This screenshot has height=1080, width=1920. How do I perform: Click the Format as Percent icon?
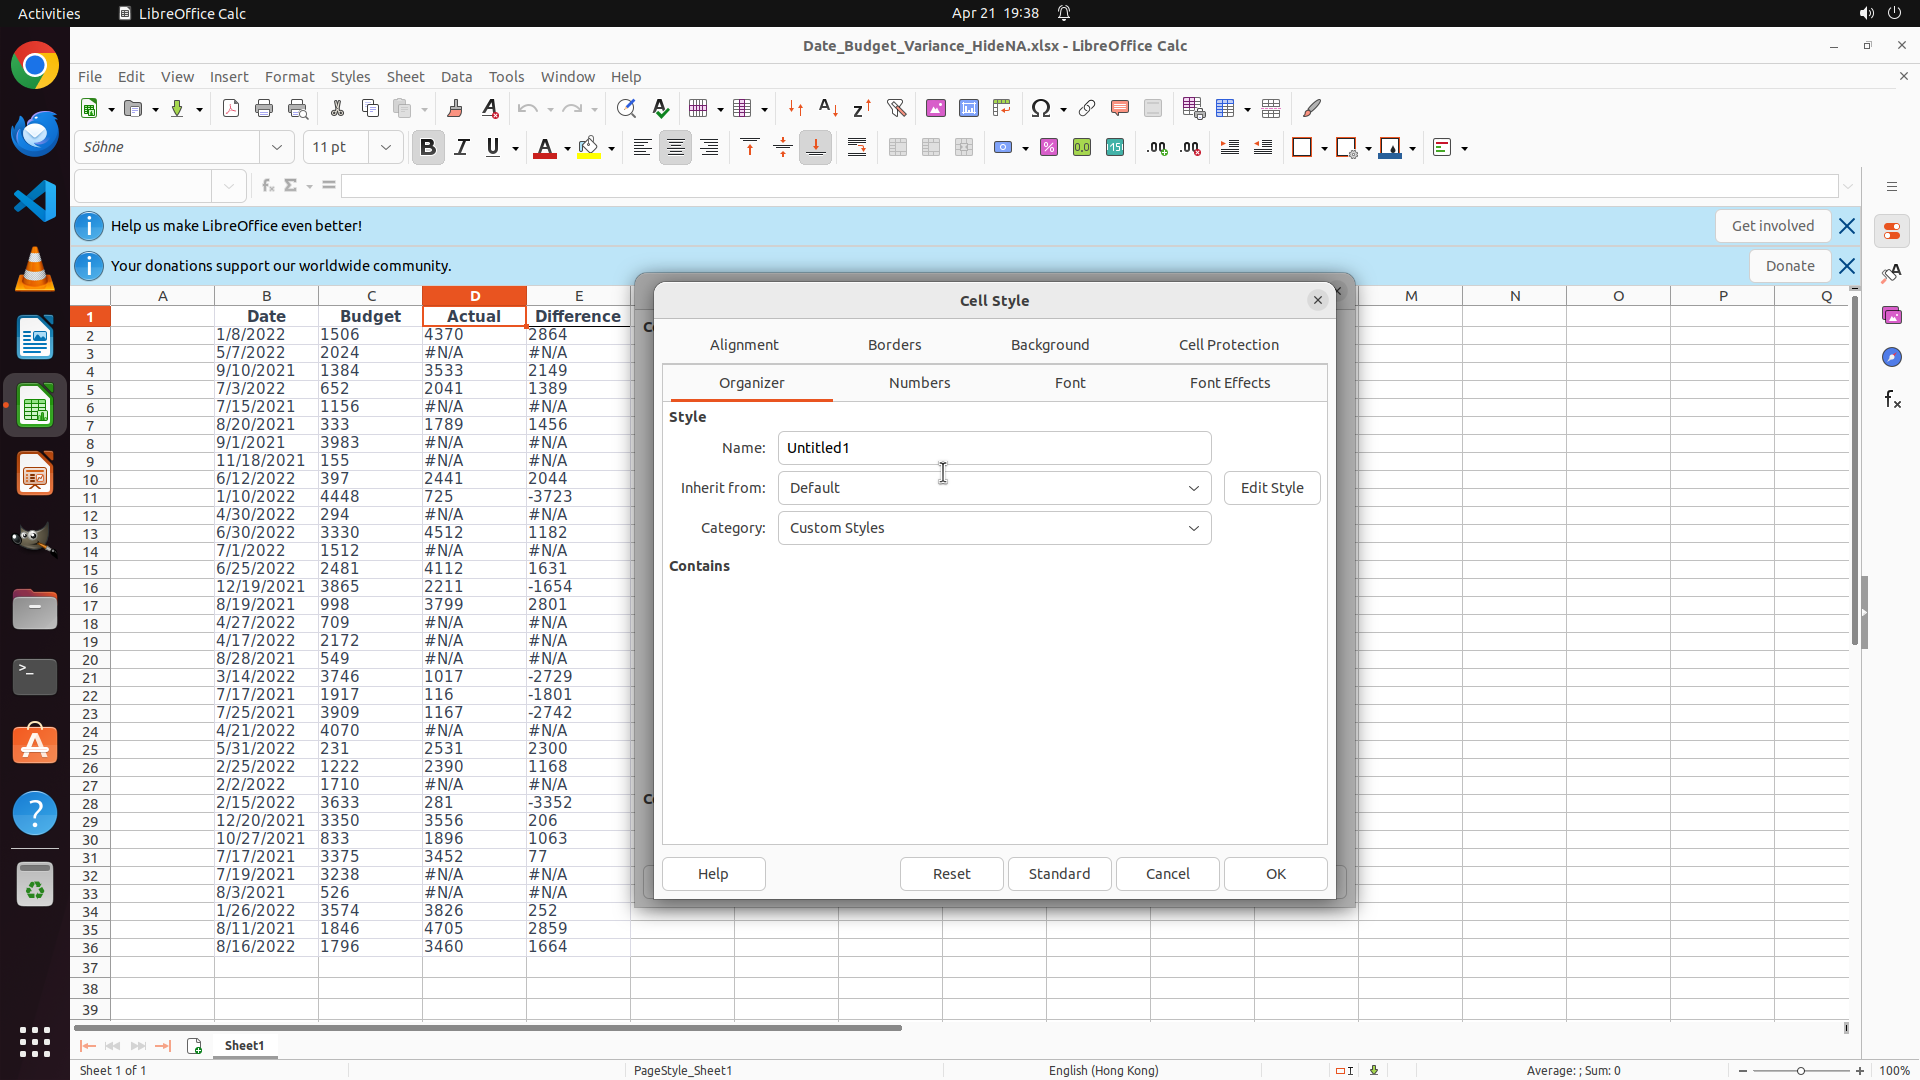pos(1049,148)
